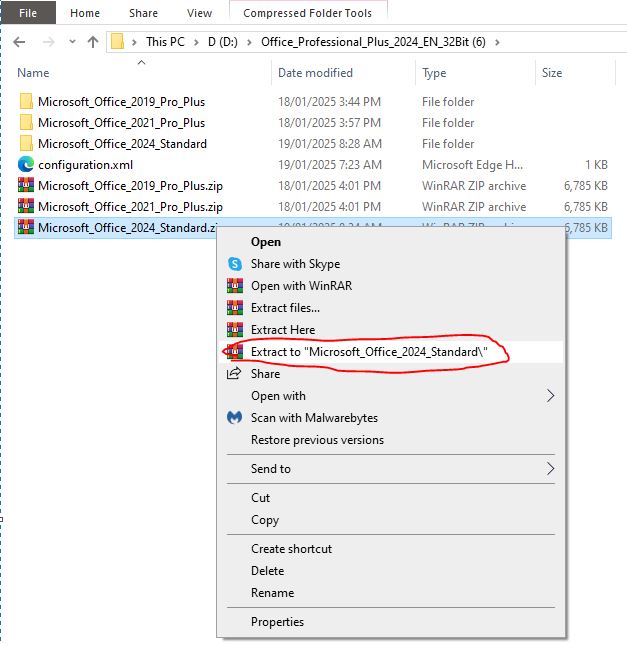Choose Cut in context menu

pyautogui.click(x=260, y=498)
